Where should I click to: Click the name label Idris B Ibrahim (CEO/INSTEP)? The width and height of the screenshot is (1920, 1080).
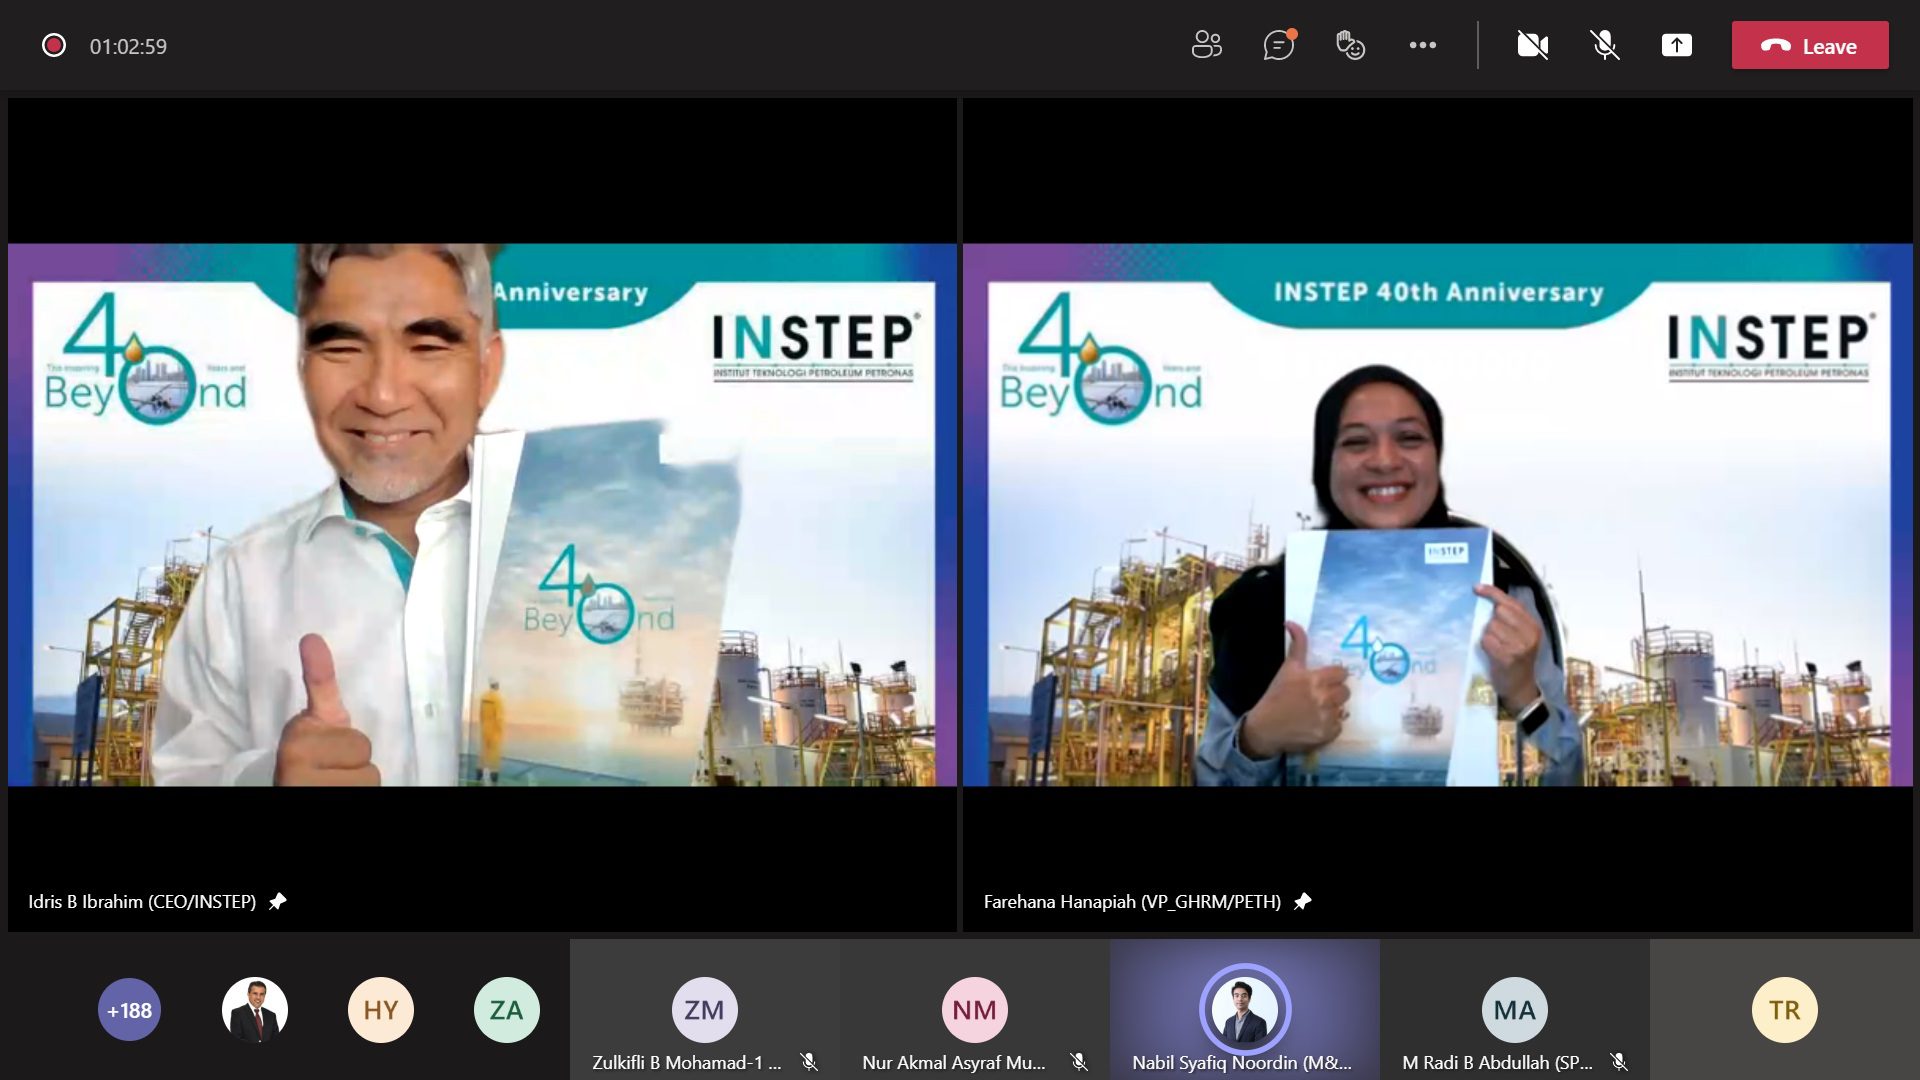(142, 901)
